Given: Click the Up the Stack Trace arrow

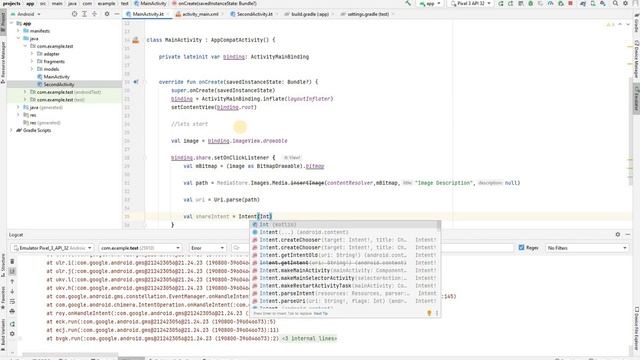Looking at the screenshot, I should [x=12, y=282].
